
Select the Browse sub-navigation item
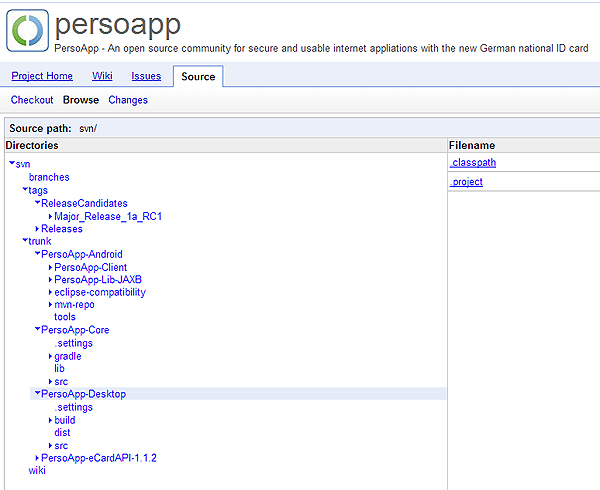pos(81,100)
